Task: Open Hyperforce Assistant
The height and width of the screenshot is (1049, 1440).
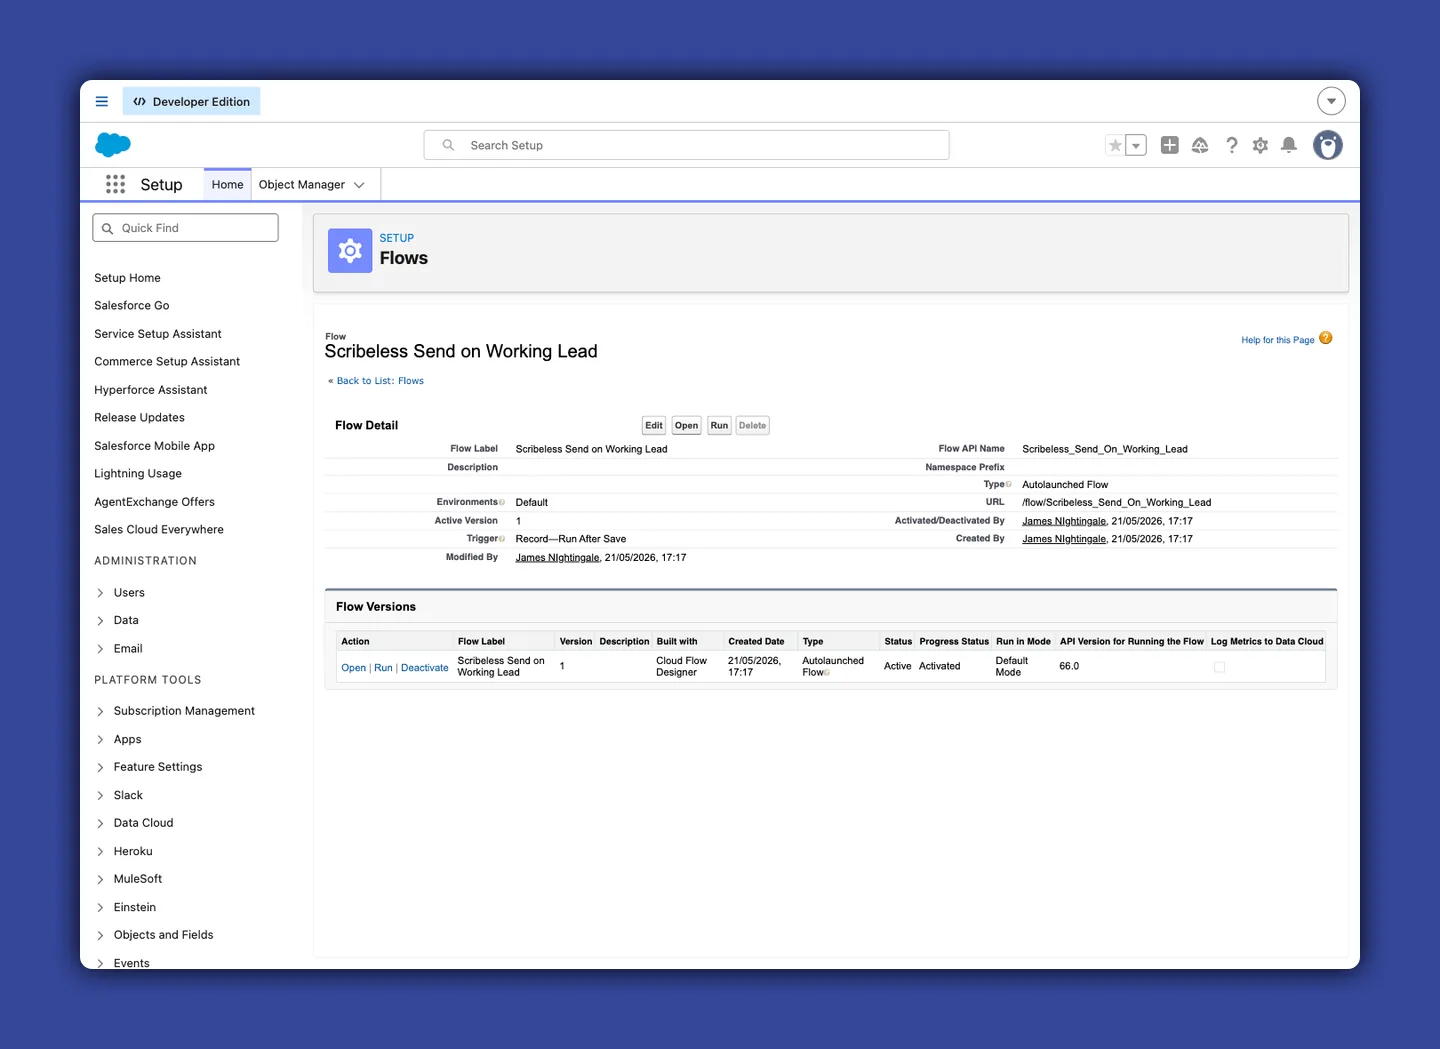Action: [151, 390]
